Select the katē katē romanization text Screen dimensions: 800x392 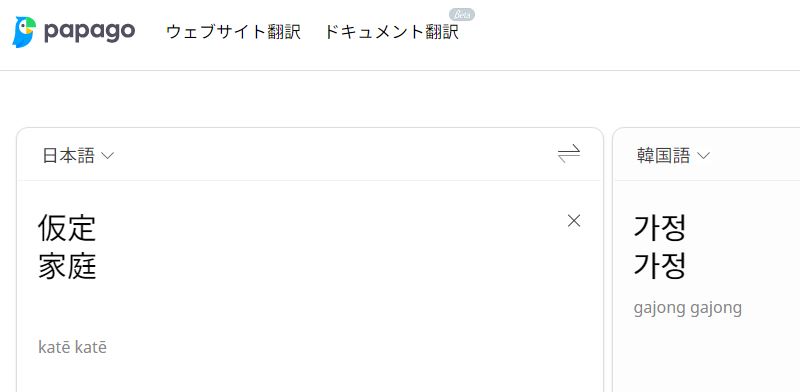pos(72,348)
